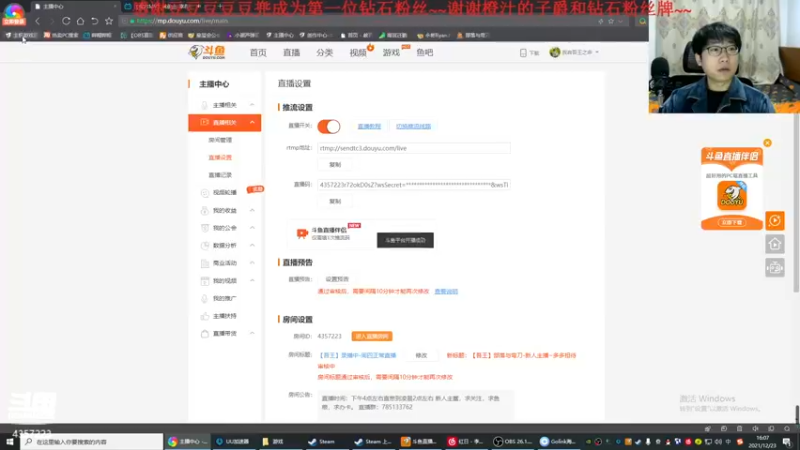Screen dimensions: 800x450
Task: Open 我的推广 in the sidebar
Action: (224, 298)
